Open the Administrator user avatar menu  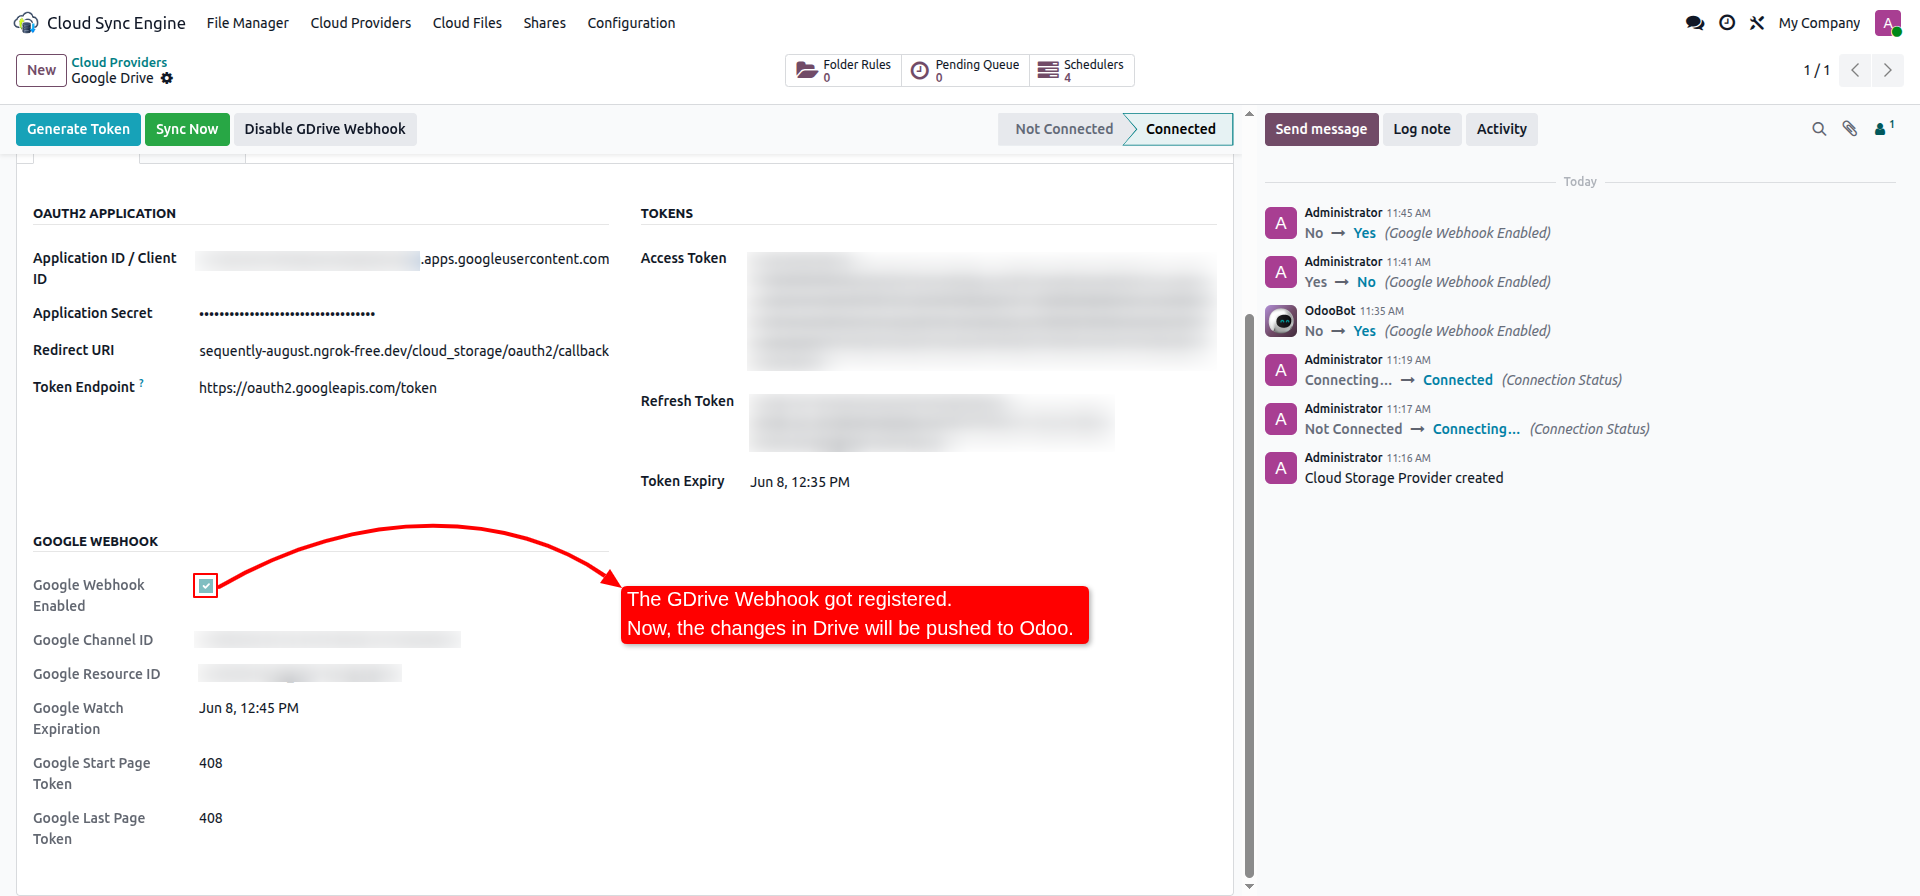[x=1888, y=23]
